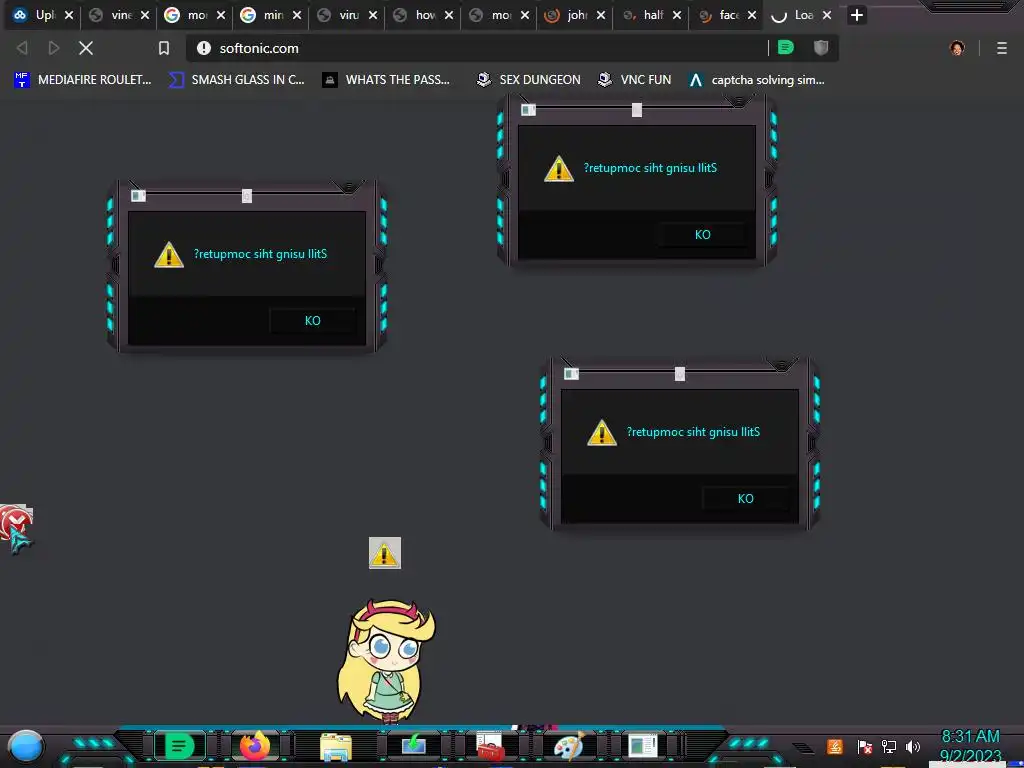1024x768 pixels.
Task: Open the green chat app in taskbar
Action: [x=179, y=746]
